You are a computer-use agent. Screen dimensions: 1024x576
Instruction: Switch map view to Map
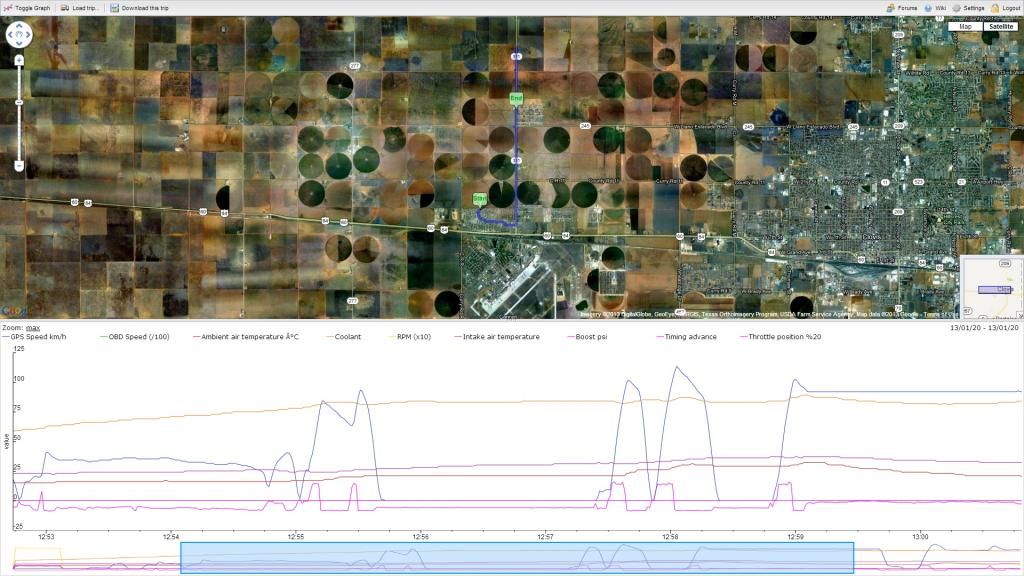(965, 27)
